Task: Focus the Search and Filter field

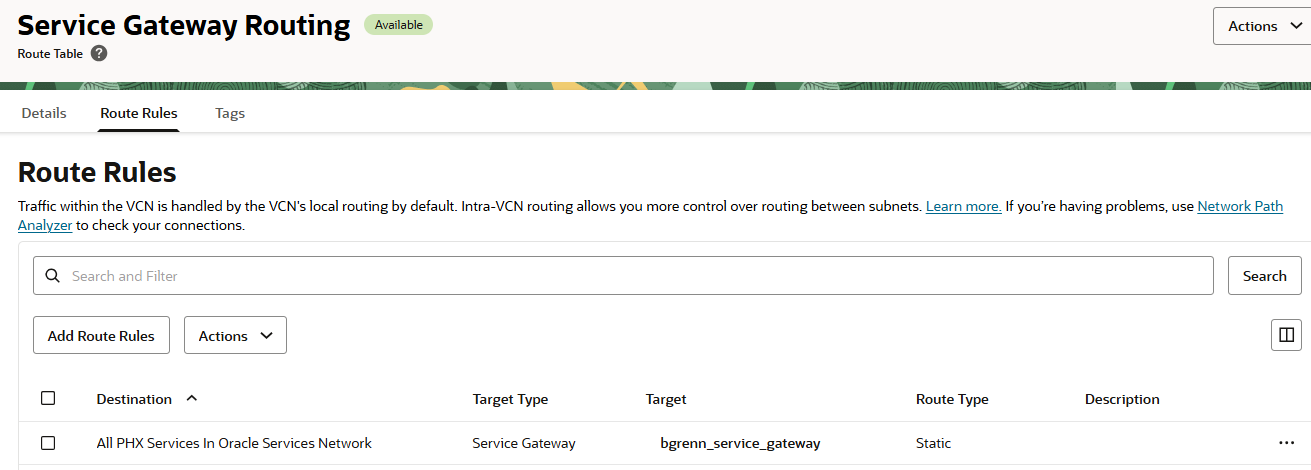Action: click(x=640, y=276)
